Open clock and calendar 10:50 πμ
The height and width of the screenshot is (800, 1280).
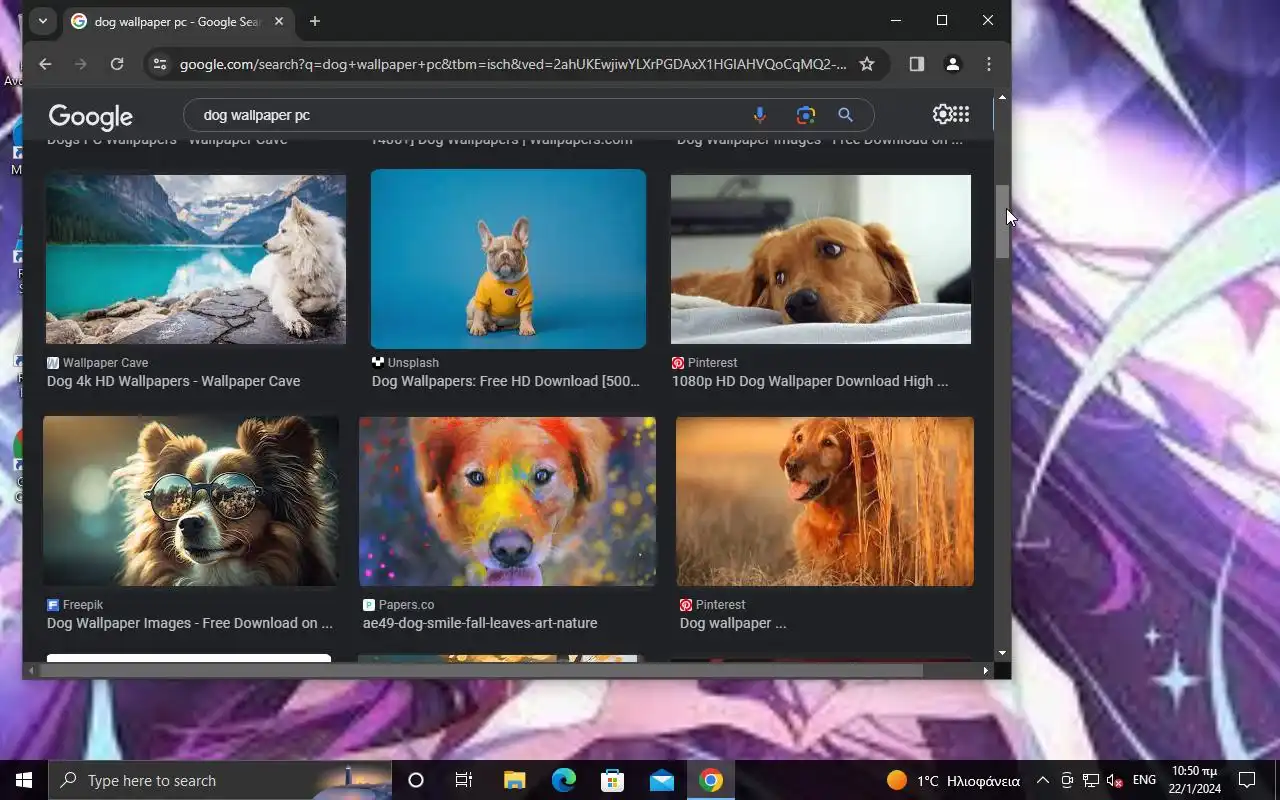click(x=1195, y=780)
